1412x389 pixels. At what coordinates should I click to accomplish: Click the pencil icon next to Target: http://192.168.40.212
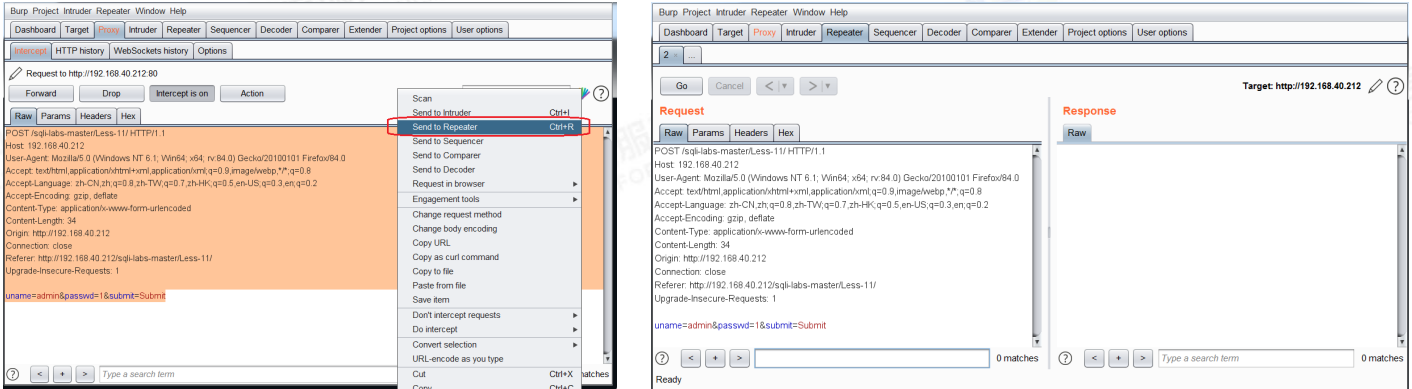point(1376,86)
